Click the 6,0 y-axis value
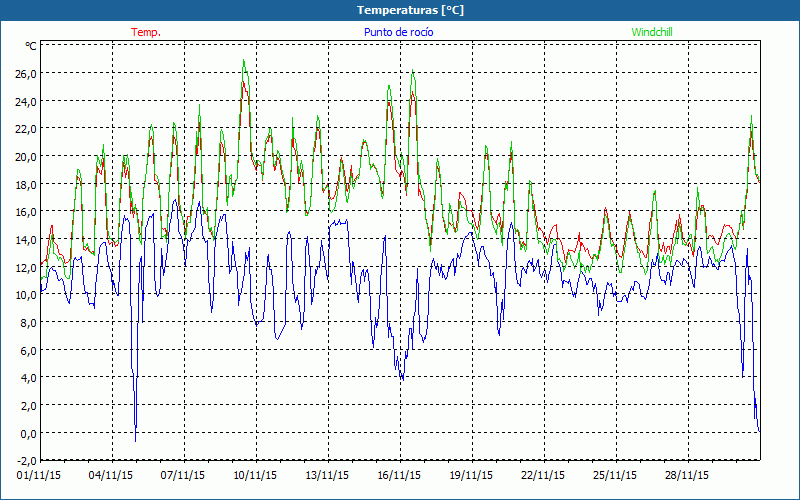800x500 pixels. coord(29,351)
